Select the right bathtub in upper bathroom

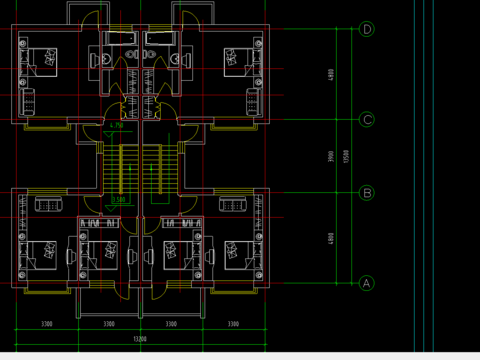pyautogui.click(x=160, y=39)
